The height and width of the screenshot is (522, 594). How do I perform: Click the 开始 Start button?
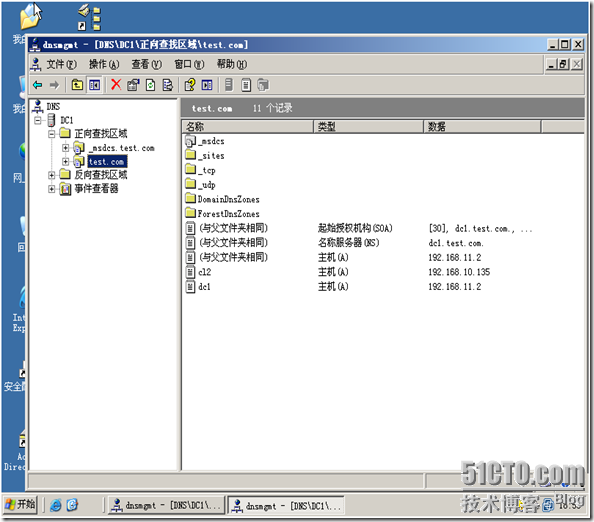(20, 505)
